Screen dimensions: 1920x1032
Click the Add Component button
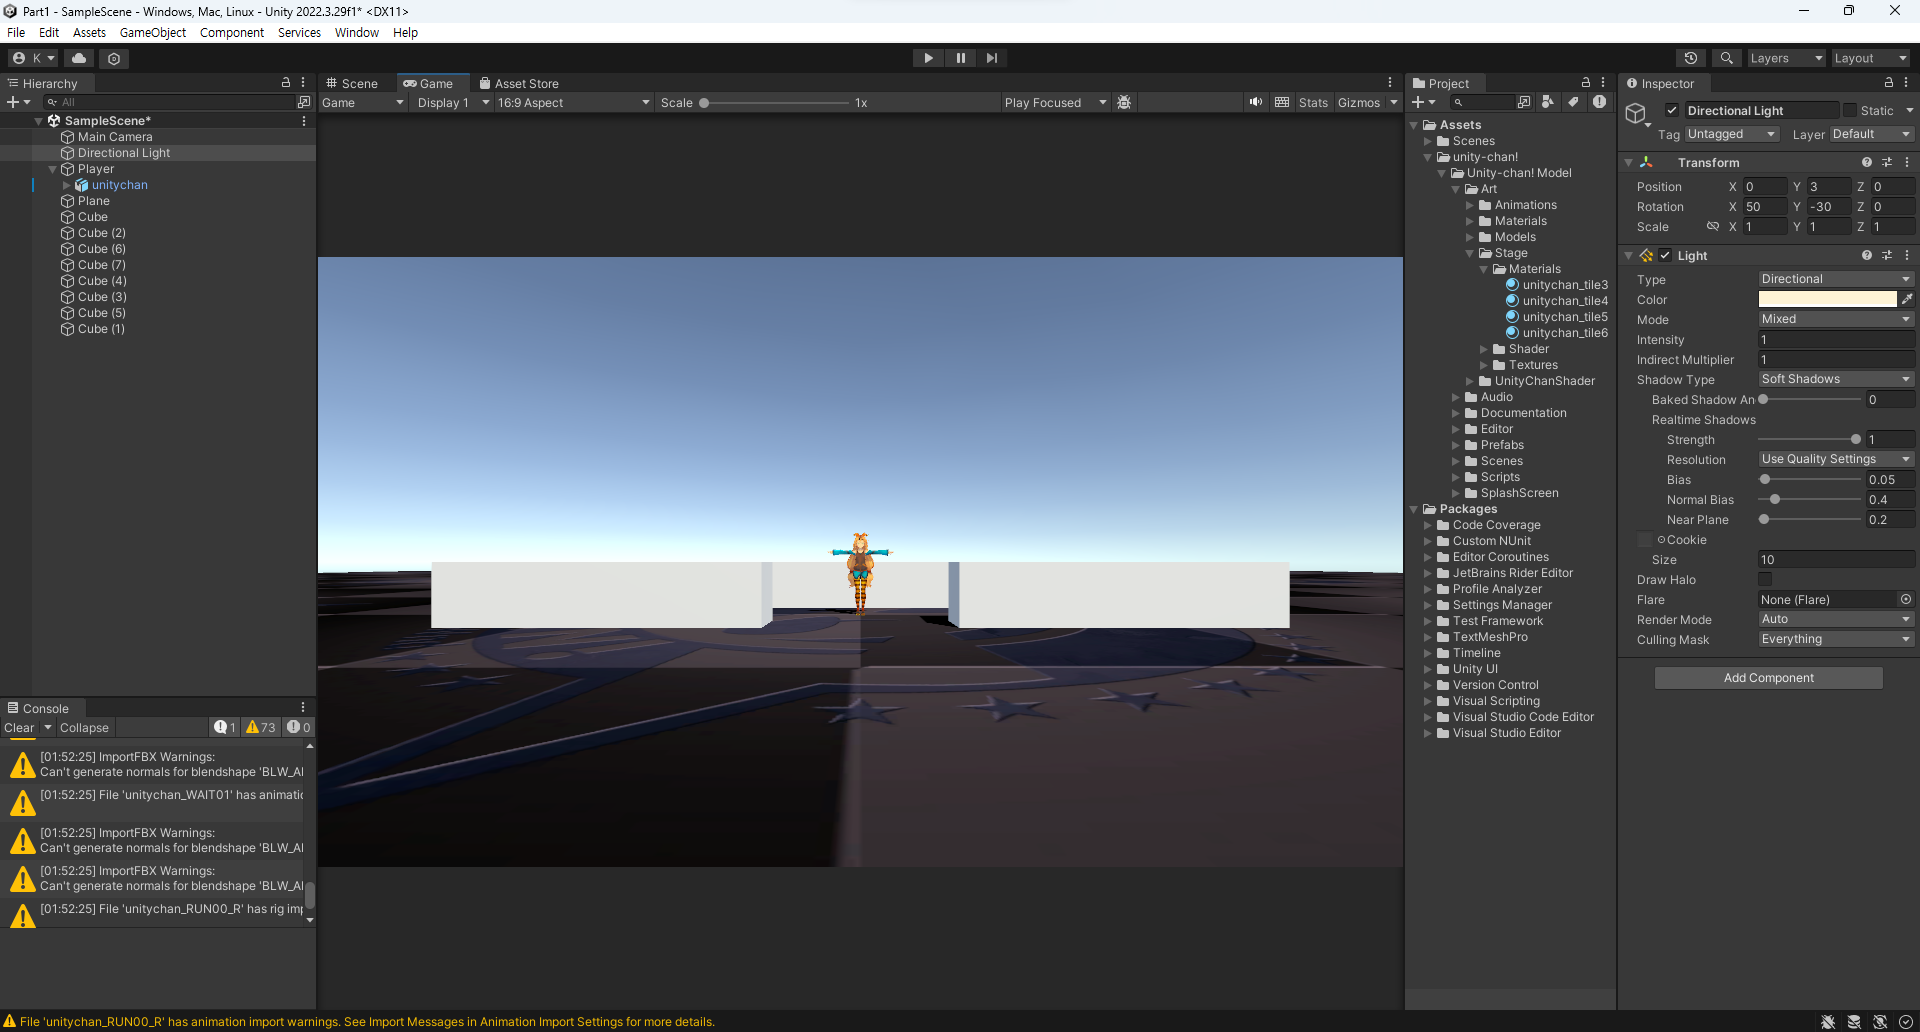pyautogui.click(x=1768, y=677)
